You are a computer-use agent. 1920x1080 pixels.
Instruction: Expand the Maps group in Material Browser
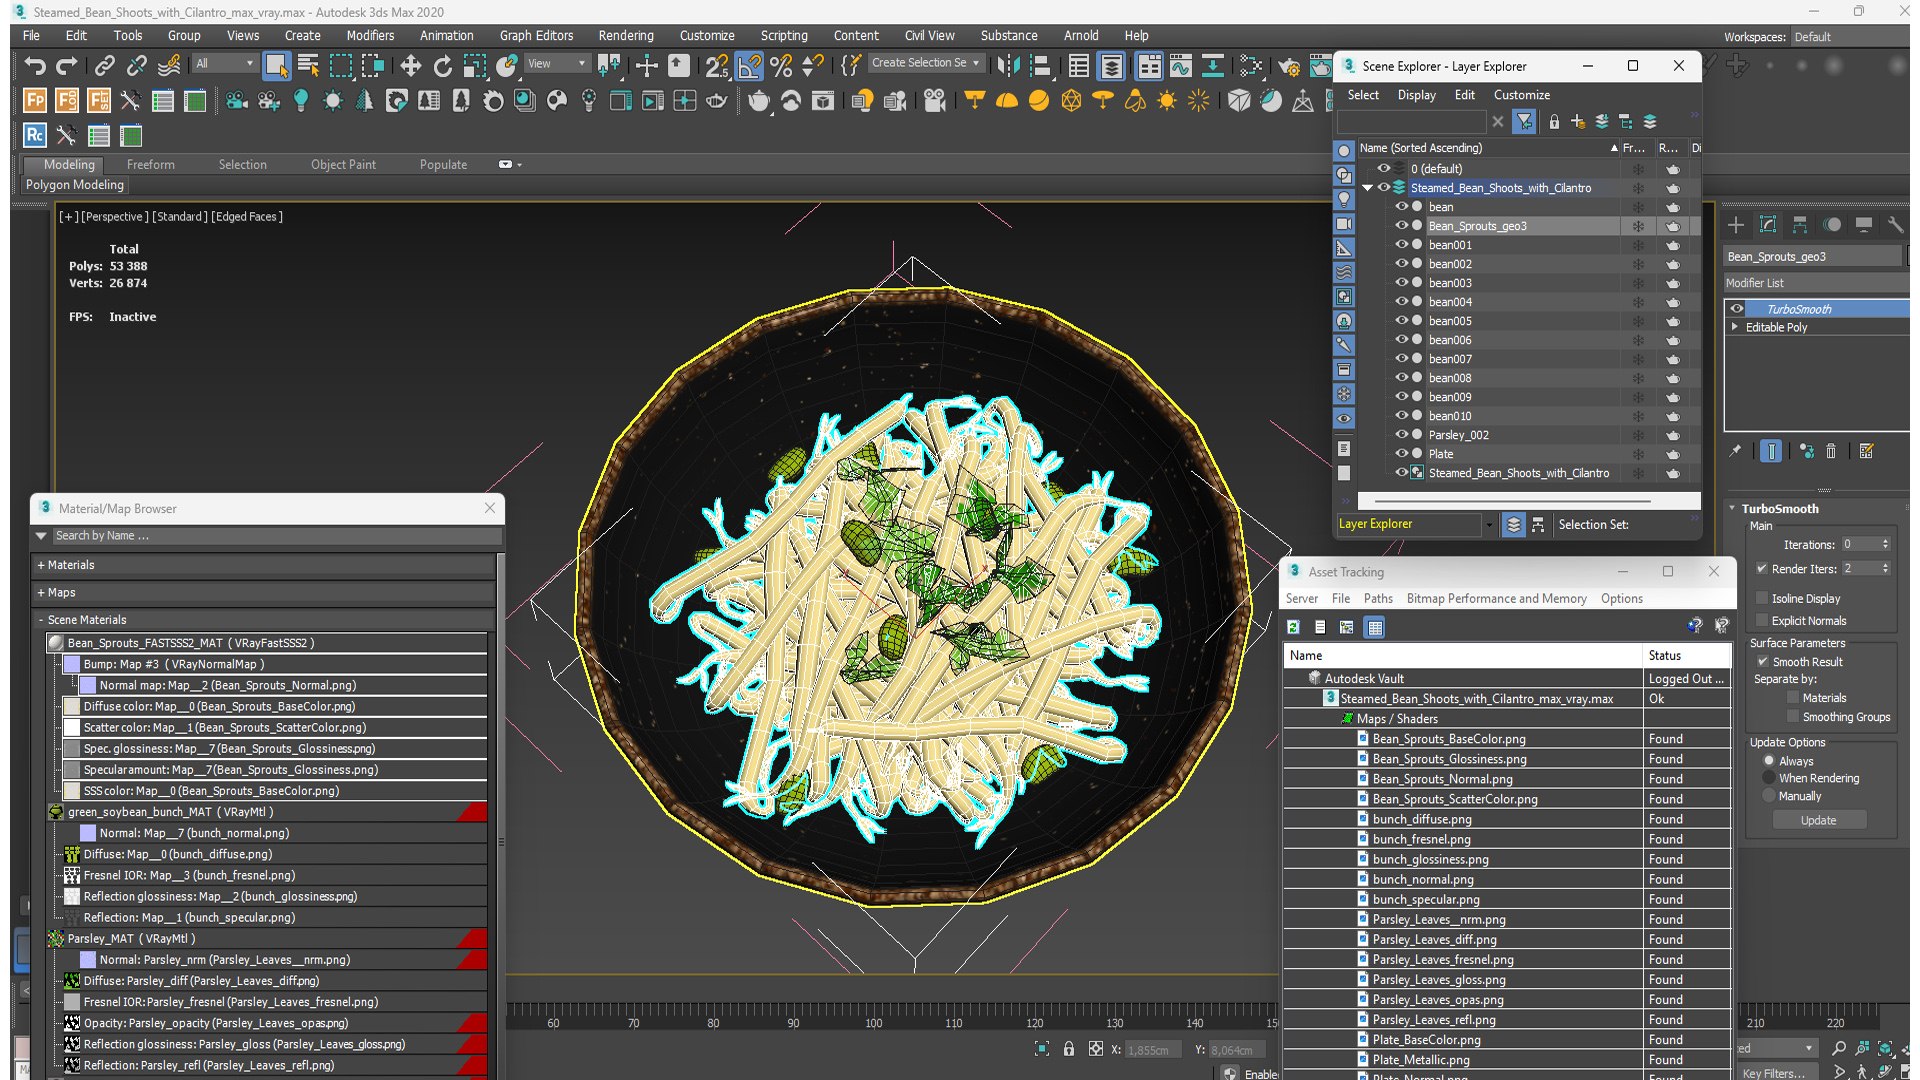[x=41, y=592]
